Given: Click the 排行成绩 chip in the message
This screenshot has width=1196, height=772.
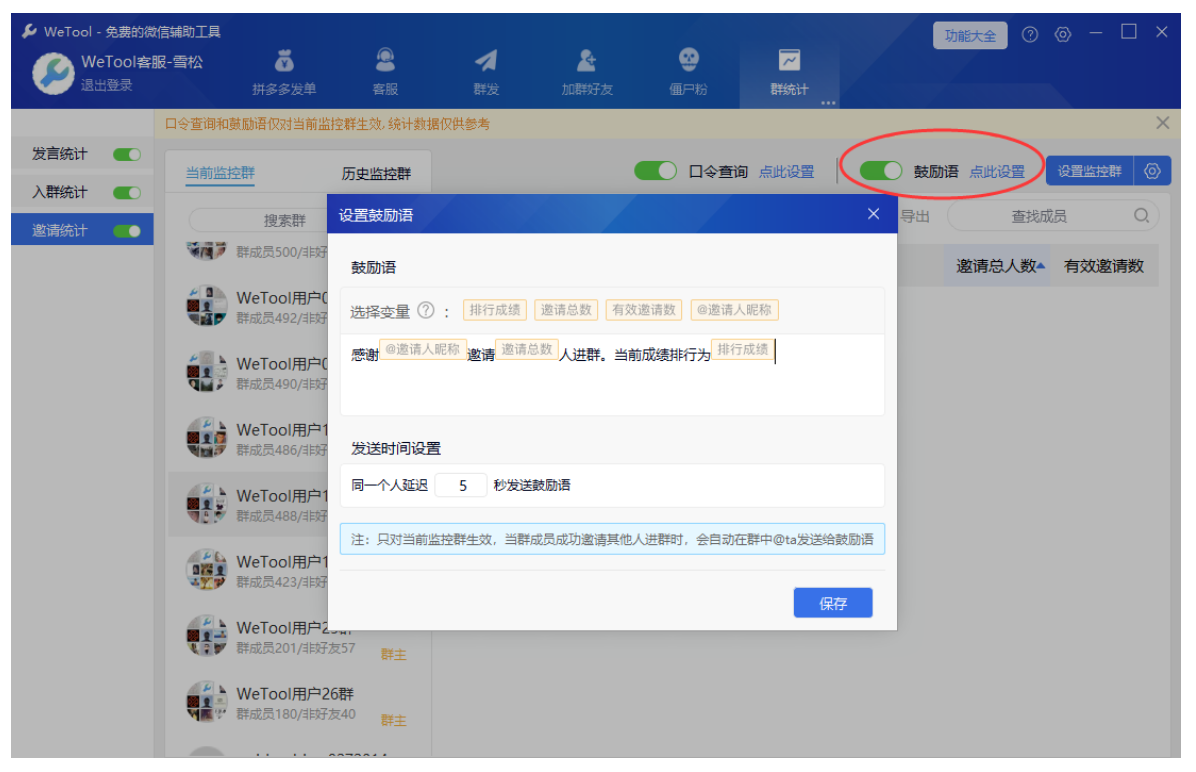Looking at the screenshot, I should 742,349.
